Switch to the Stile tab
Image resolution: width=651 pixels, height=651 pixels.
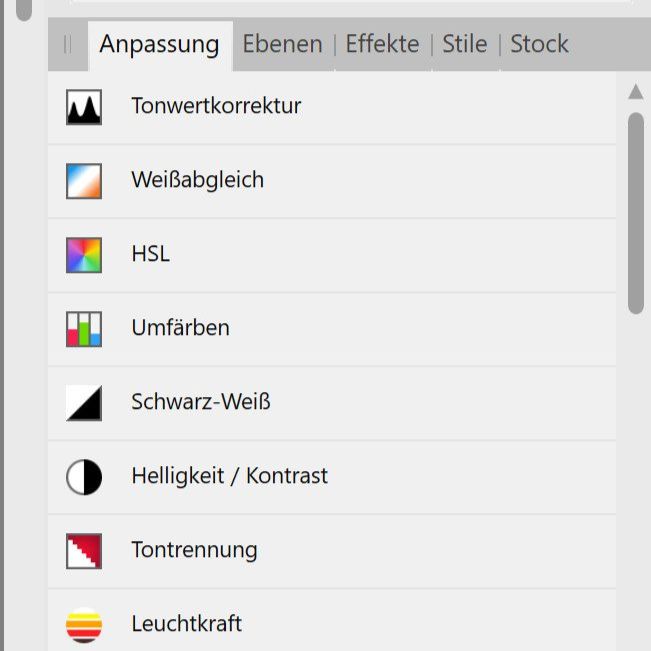pos(464,44)
